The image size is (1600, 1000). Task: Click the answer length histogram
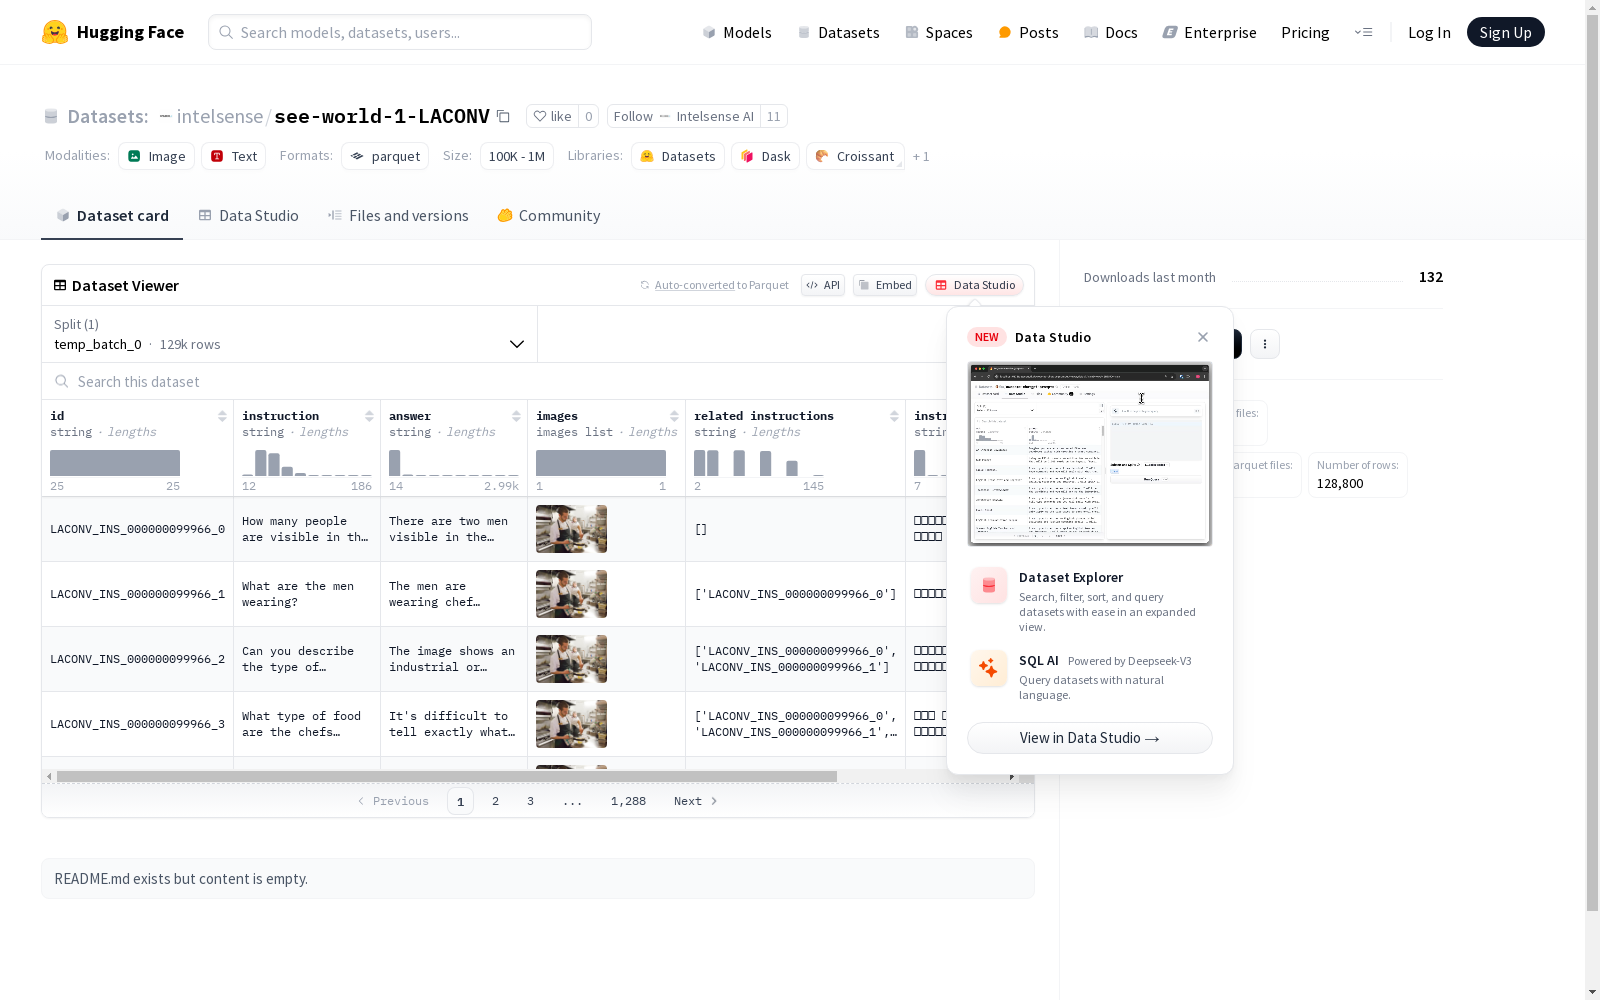click(x=454, y=463)
